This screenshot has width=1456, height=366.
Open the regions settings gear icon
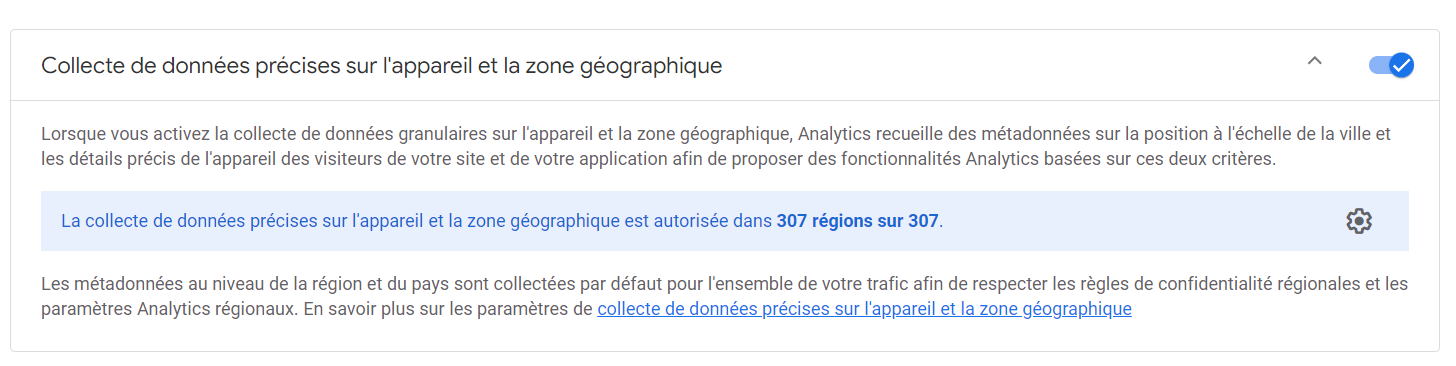pos(1358,221)
